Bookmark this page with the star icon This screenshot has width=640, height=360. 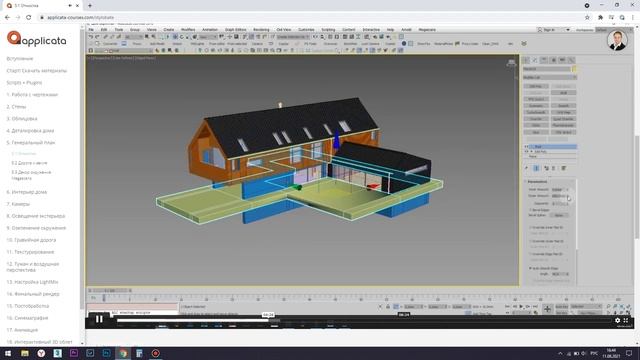point(587,18)
